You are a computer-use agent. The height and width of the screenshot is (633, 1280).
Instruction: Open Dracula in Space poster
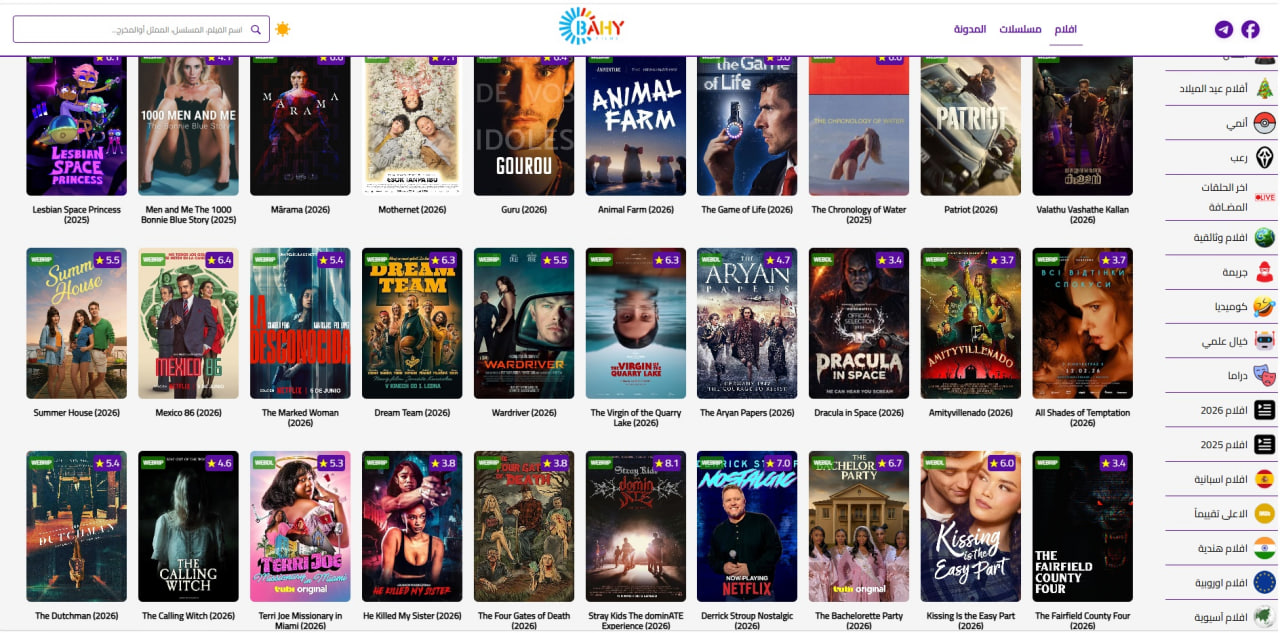(x=859, y=323)
